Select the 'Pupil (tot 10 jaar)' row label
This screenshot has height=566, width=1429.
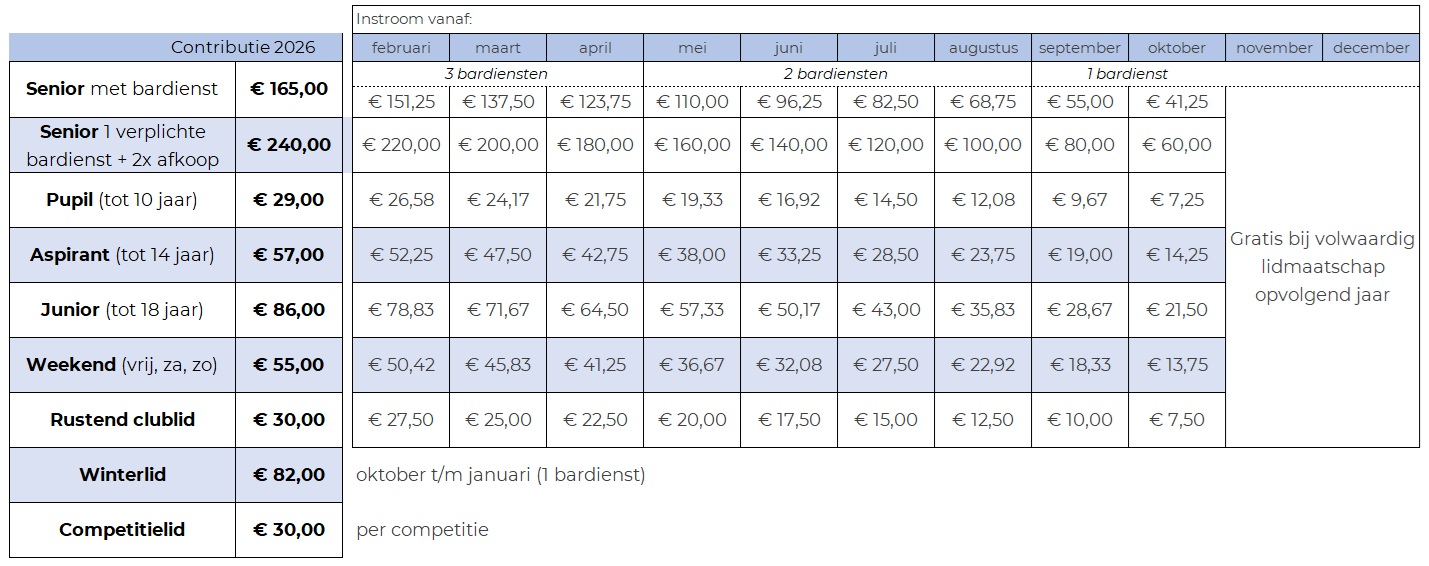(x=122, y=200)
